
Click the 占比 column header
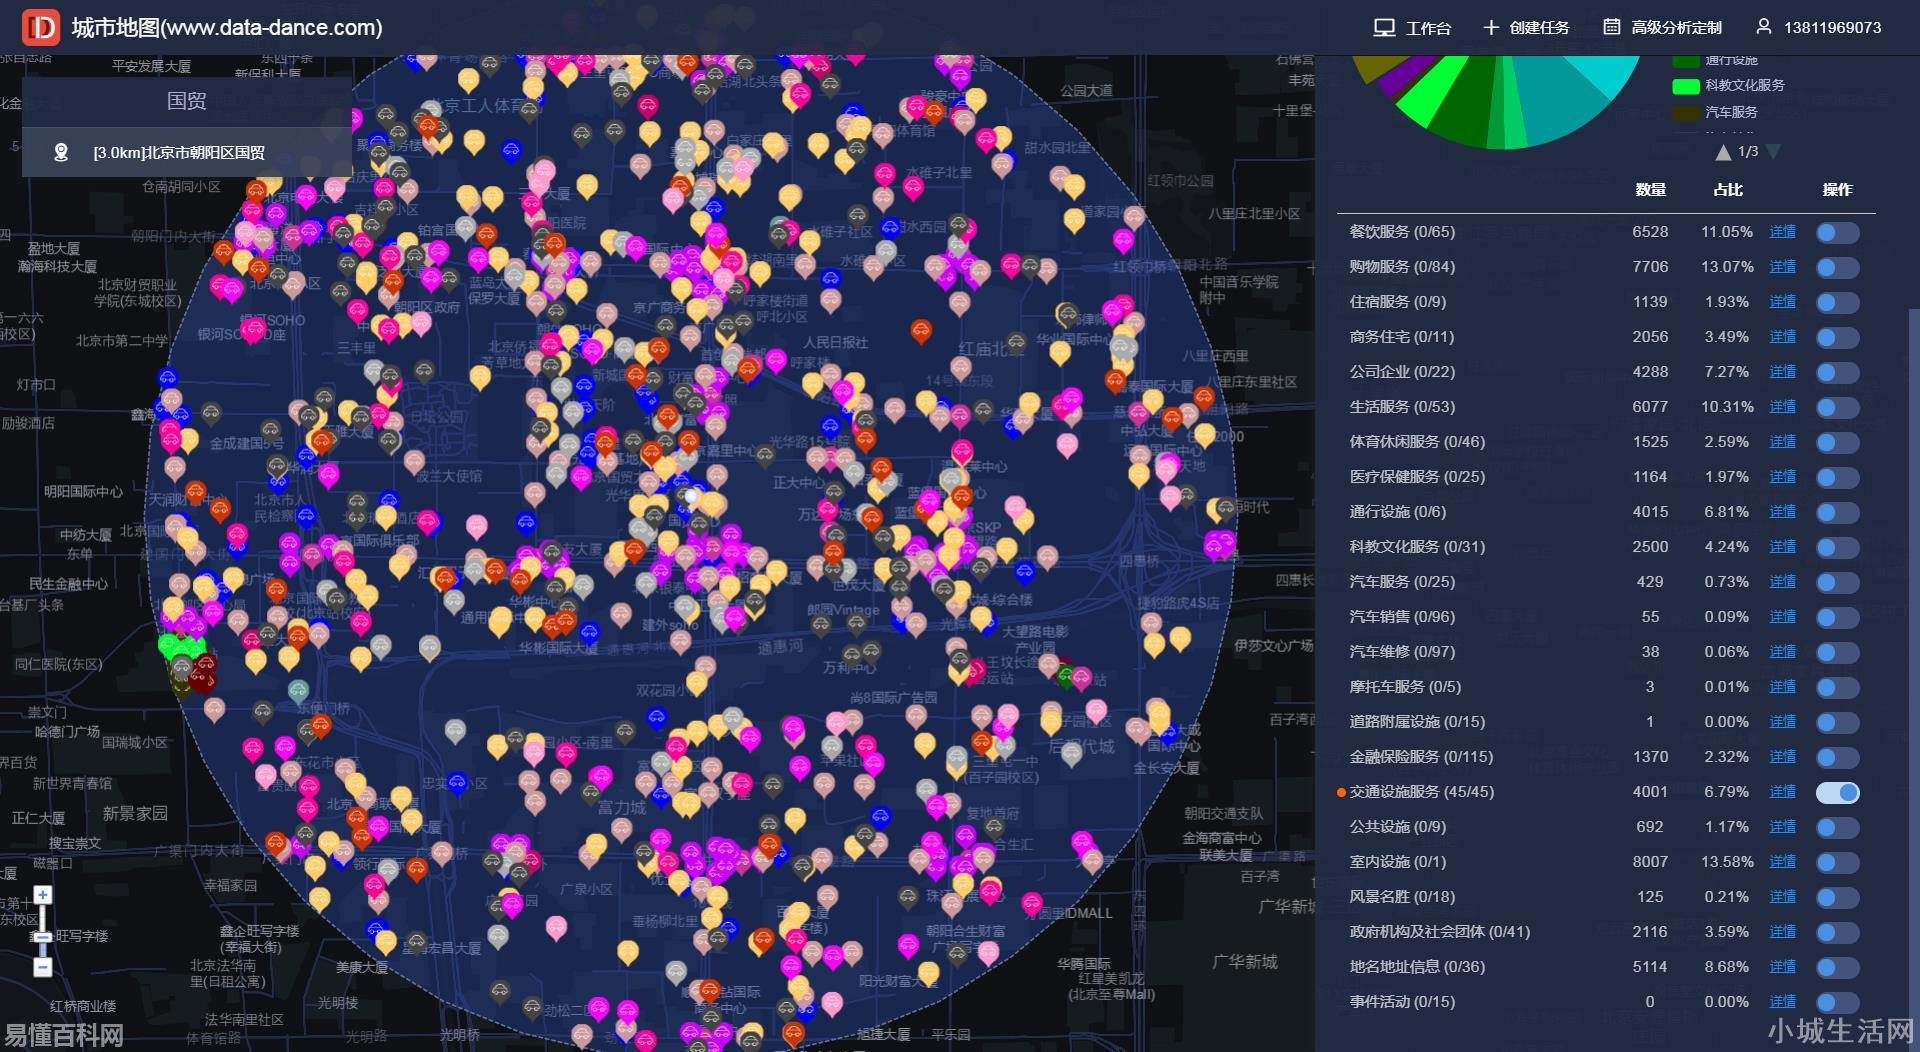tap(1728, 190)
